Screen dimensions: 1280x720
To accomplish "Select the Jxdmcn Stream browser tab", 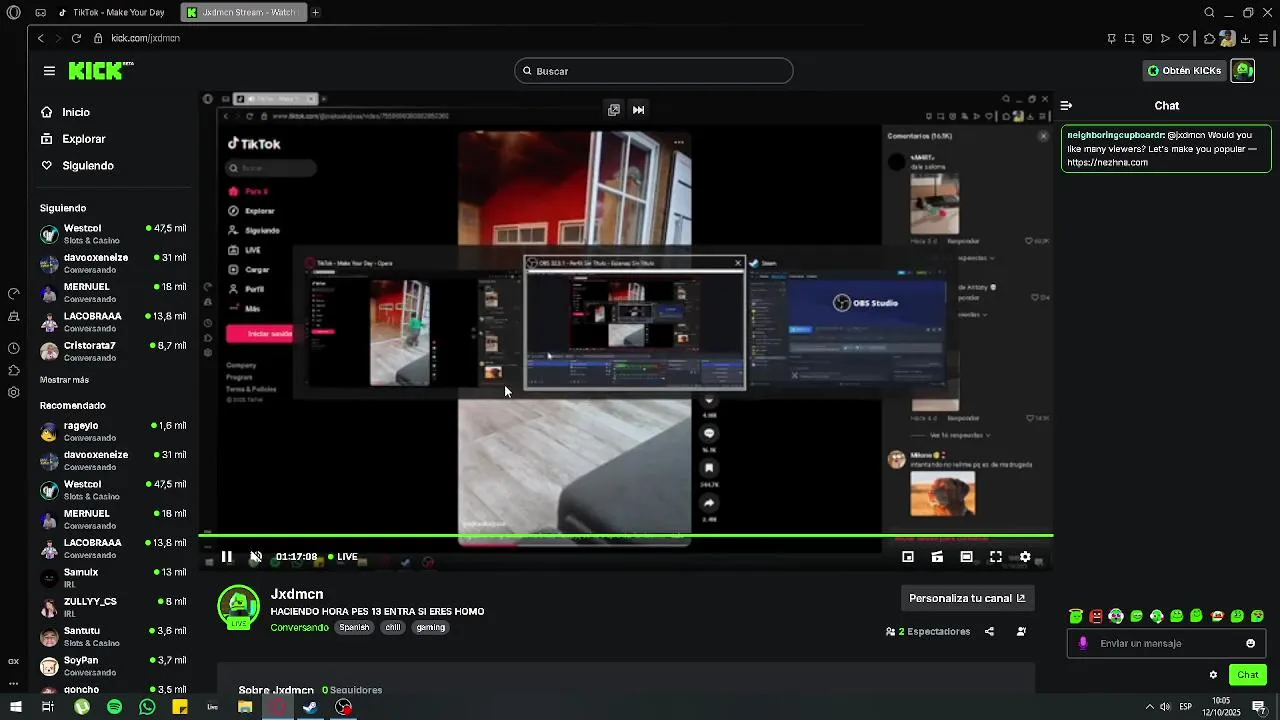I will (243, 13).
